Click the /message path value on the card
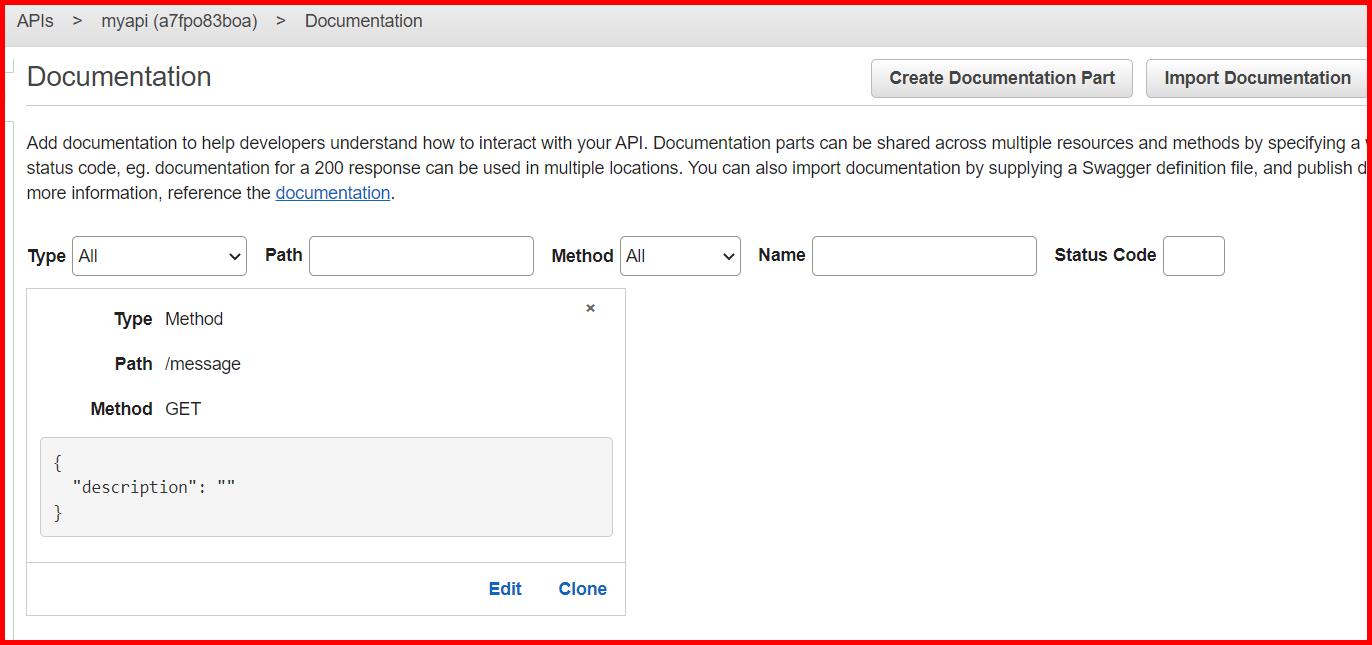 [203, 363]
